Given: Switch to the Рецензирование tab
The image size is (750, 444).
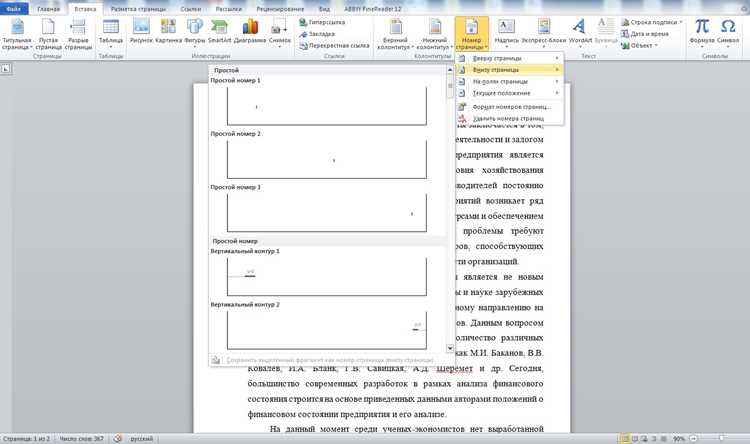Looking at the screenshot, I should click(x=280, y=9).
